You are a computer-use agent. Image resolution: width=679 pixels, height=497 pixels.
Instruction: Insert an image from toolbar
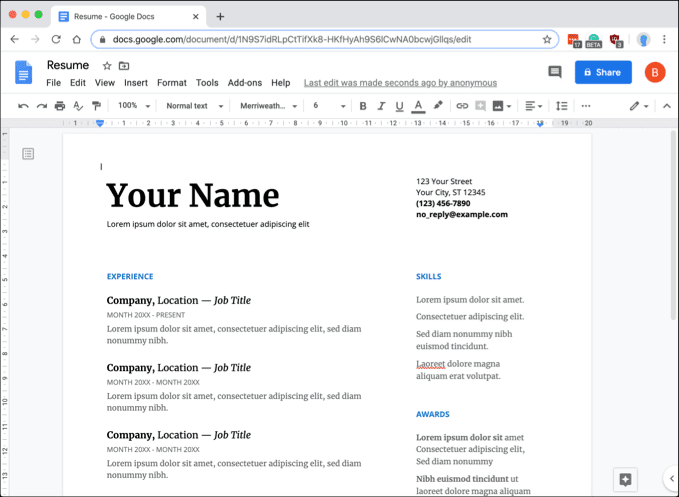point(498,106)
